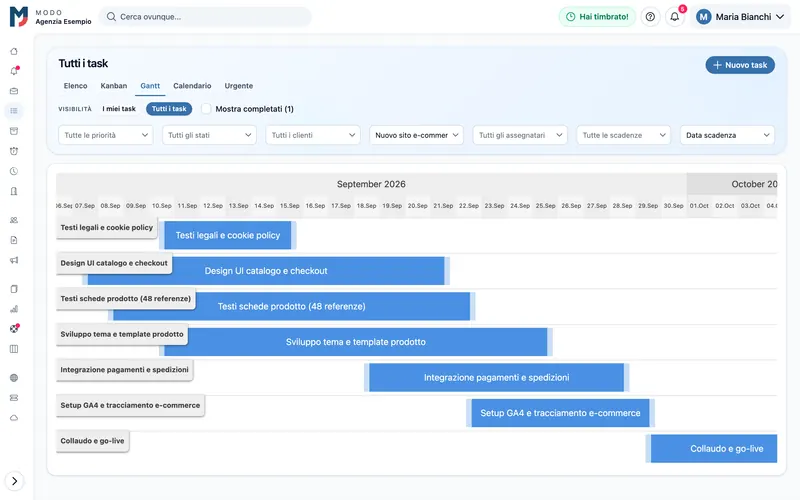Image resolution: width=800 pixels, height=500 pixels.
Task: Open the help question mark icon
Action: click(x=650, y=17)
